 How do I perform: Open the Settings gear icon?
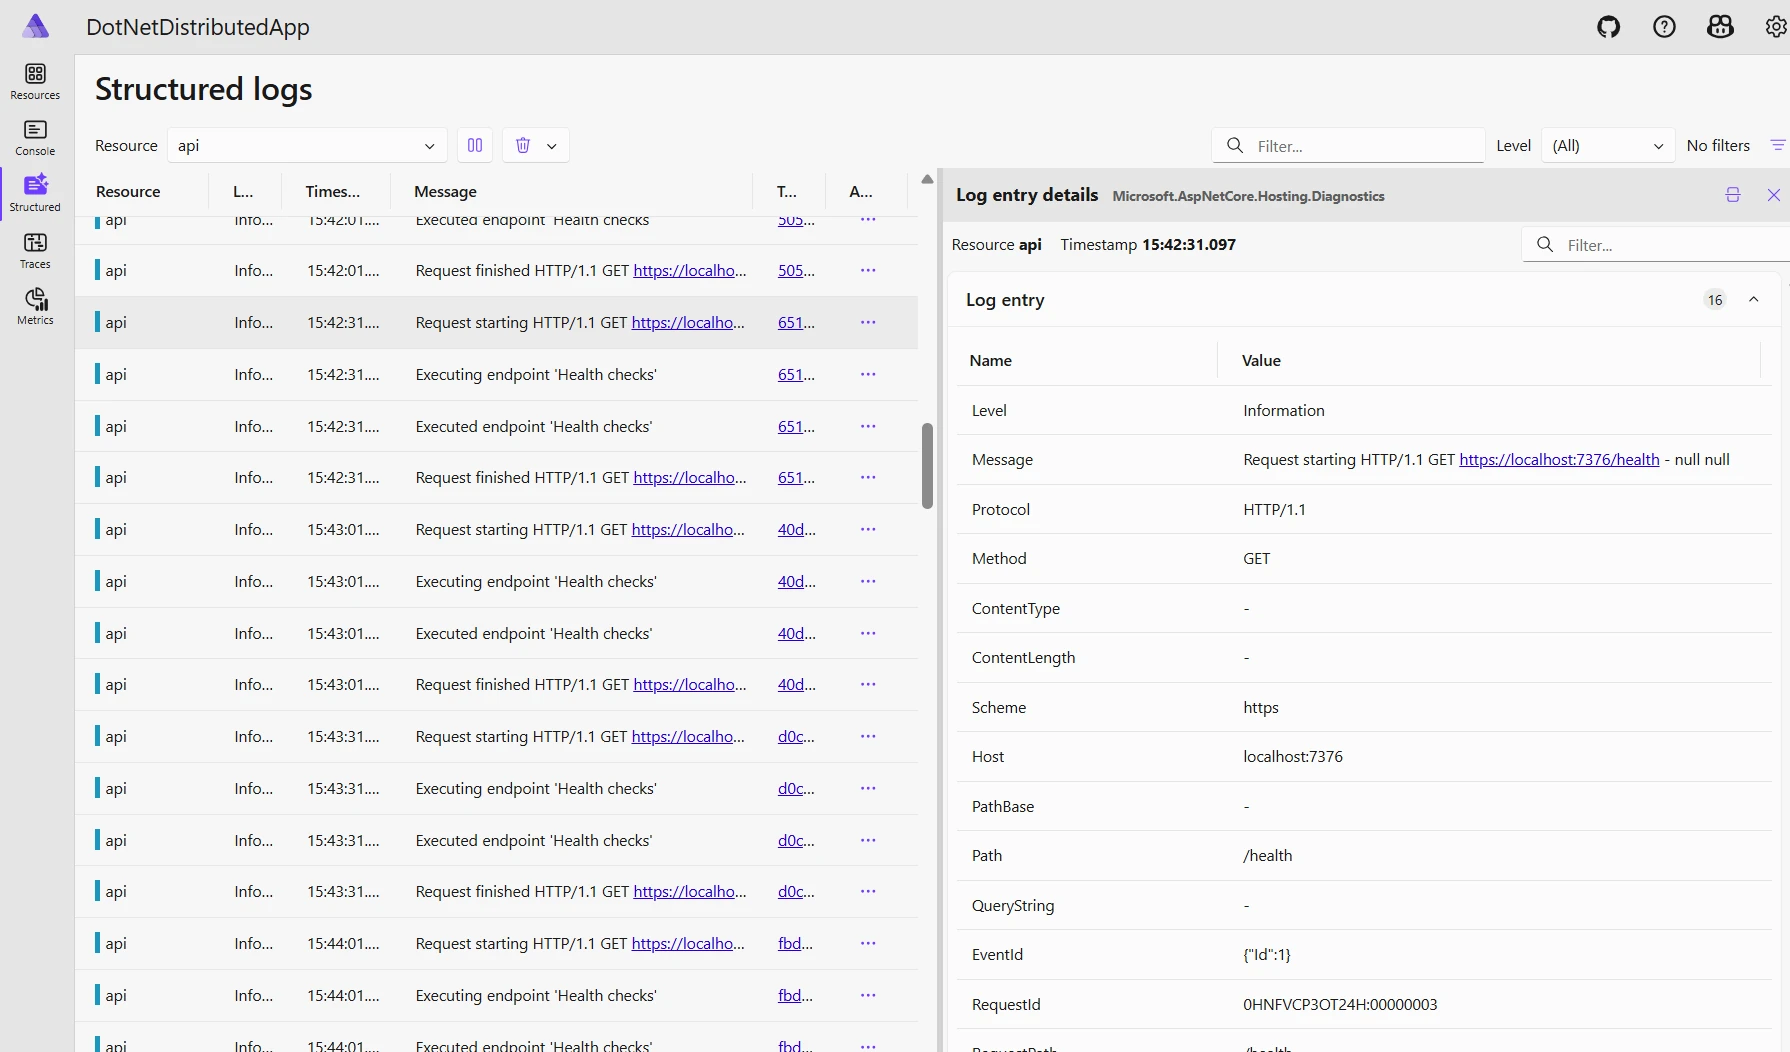tap(1775, 27)
